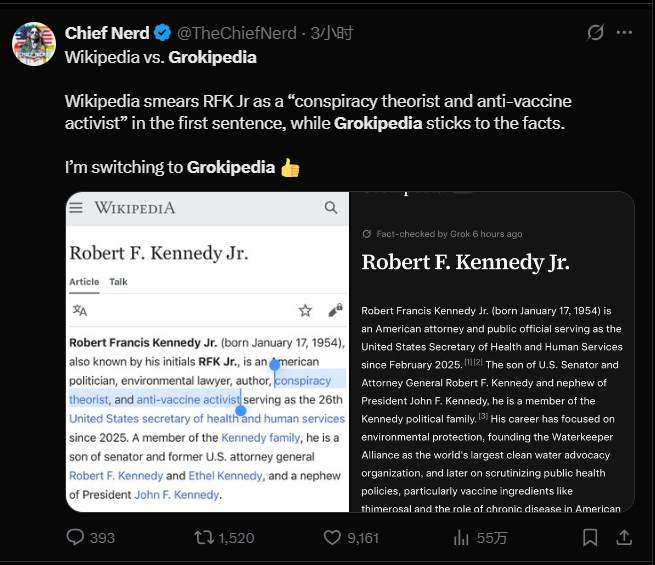Repost this tweet
Image resolution: width=655 pixels, height=565 pixels.
(204, 538)
